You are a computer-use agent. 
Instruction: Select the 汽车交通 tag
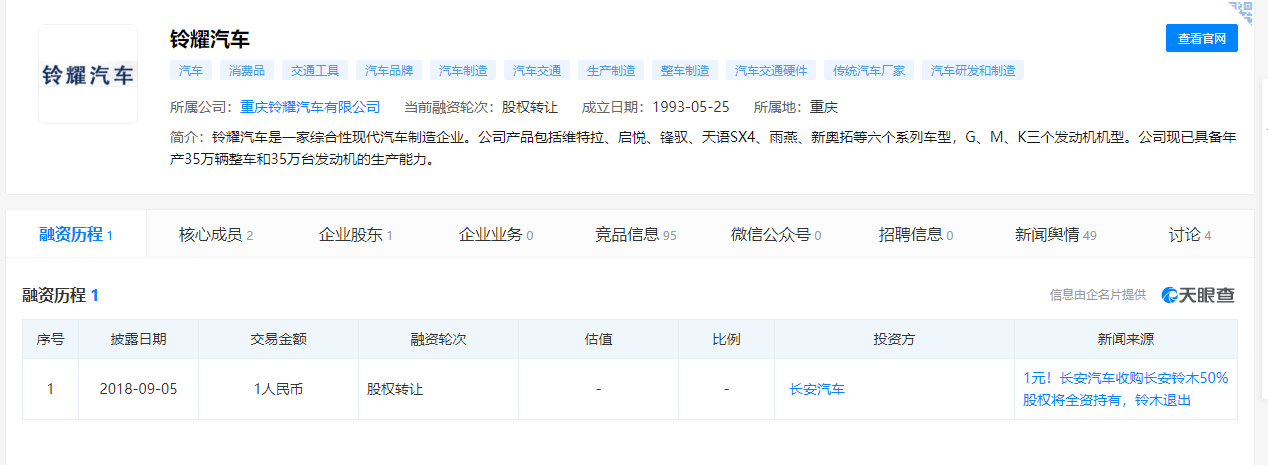(x=537, y=71)
